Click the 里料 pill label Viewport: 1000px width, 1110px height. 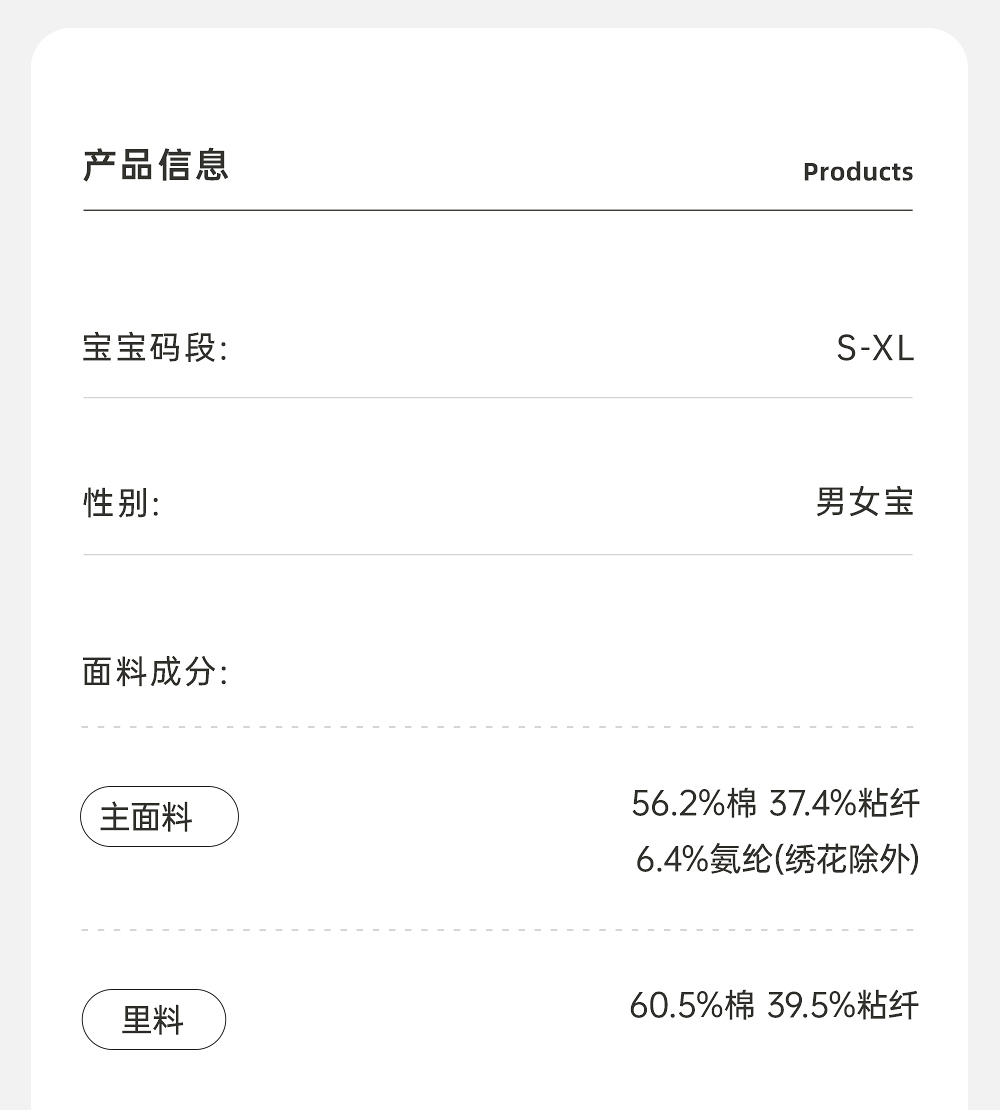(x=153, y=1020)
